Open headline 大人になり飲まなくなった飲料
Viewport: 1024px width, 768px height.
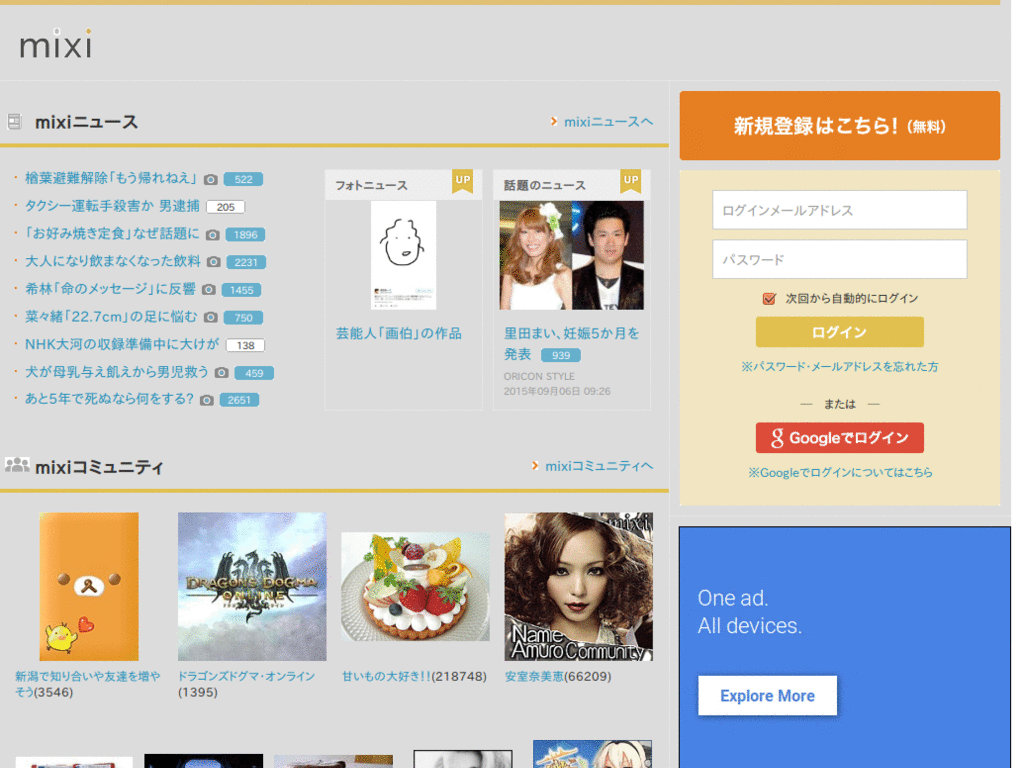tap(113, 261)
